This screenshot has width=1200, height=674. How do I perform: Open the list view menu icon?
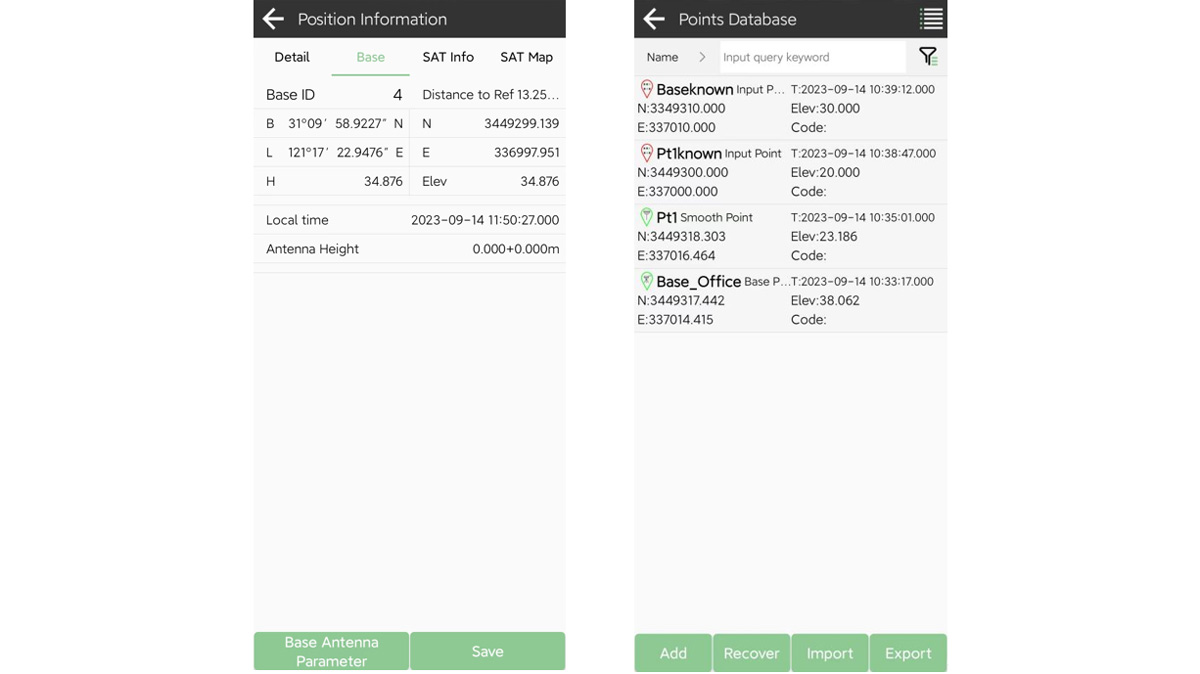click(930, 19)
